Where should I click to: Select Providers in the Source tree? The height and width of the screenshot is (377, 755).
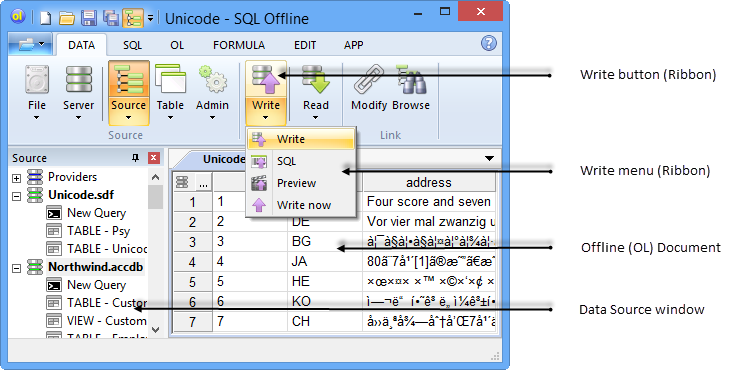[72, 177]
